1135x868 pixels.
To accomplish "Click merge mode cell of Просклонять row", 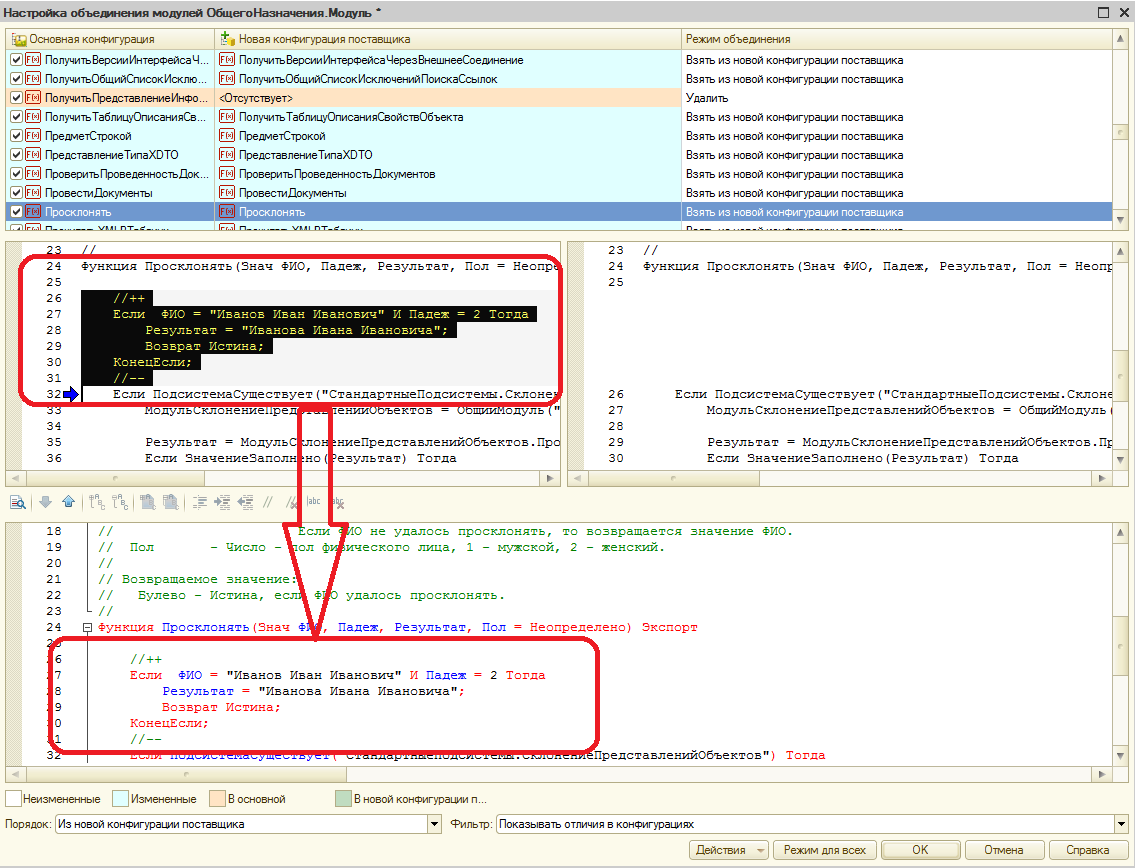I will click(x=896, y=212).
